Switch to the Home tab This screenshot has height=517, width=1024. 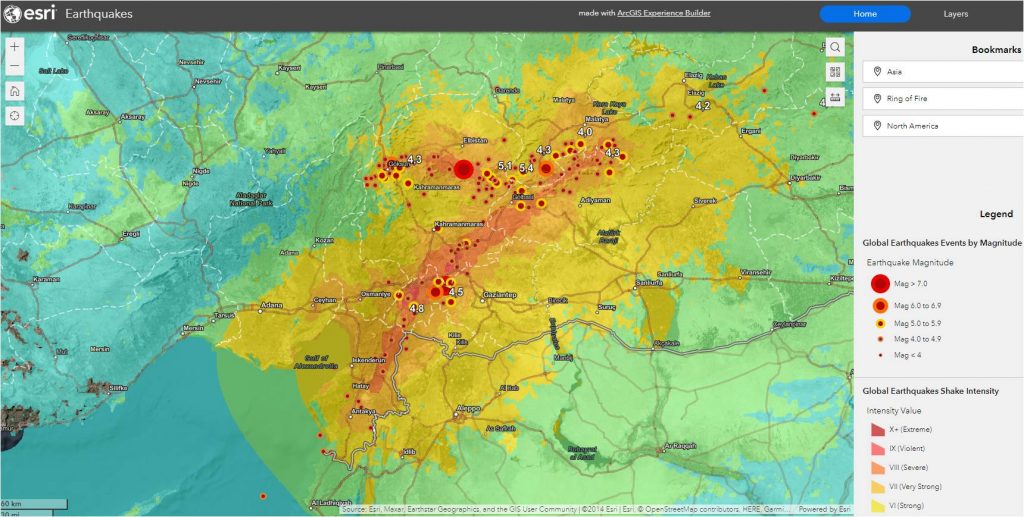pyautogui.click(x=865, y=14)
